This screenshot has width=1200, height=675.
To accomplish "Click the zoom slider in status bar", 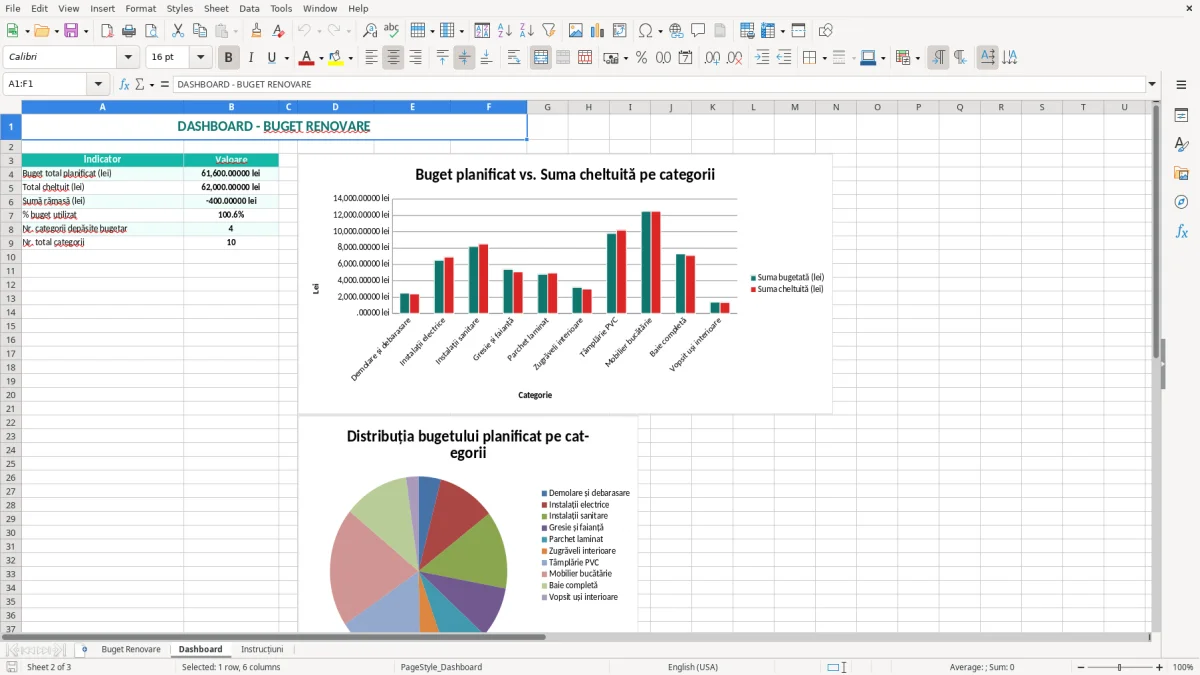I will [x=1119, y=667].
